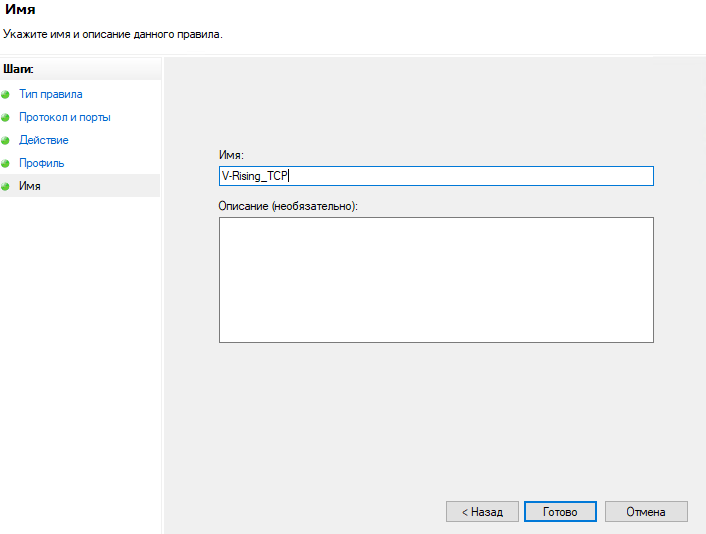706x534 pixels.
Task: Select the "Профиль" step in sidebar
Action: pos(42,163)
